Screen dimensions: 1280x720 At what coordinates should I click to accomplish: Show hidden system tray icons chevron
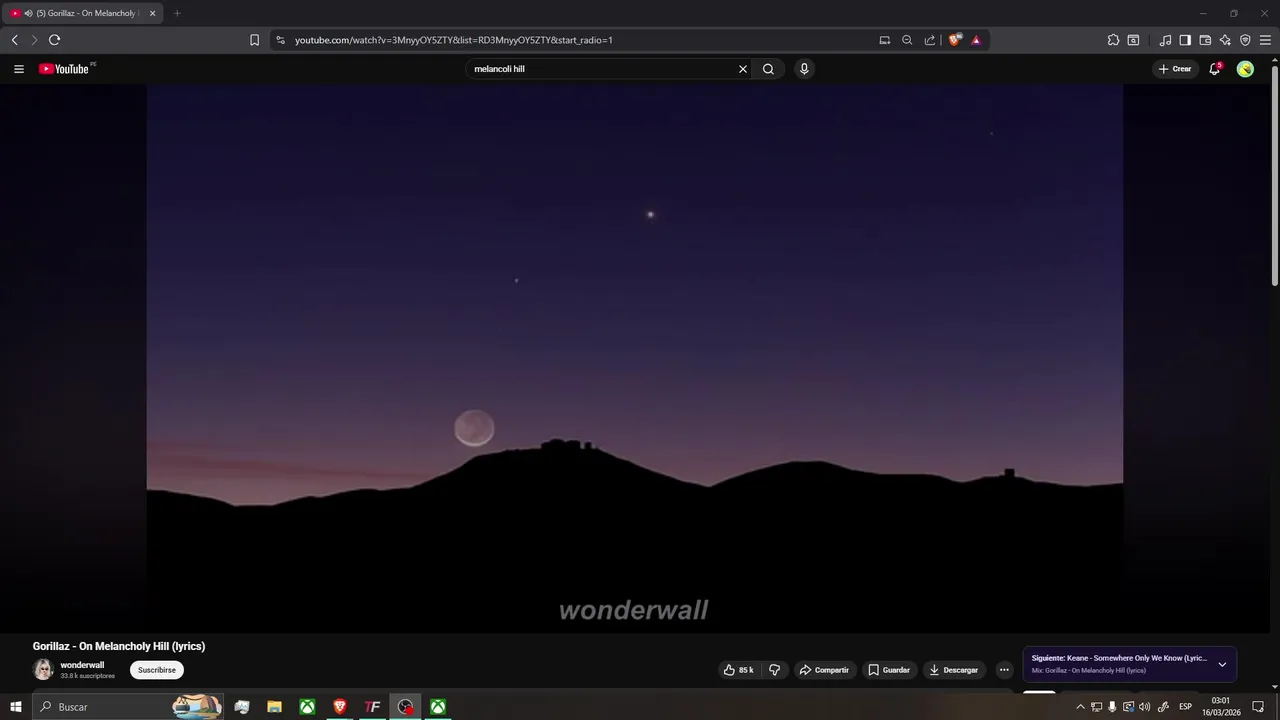click(1080, 707)
